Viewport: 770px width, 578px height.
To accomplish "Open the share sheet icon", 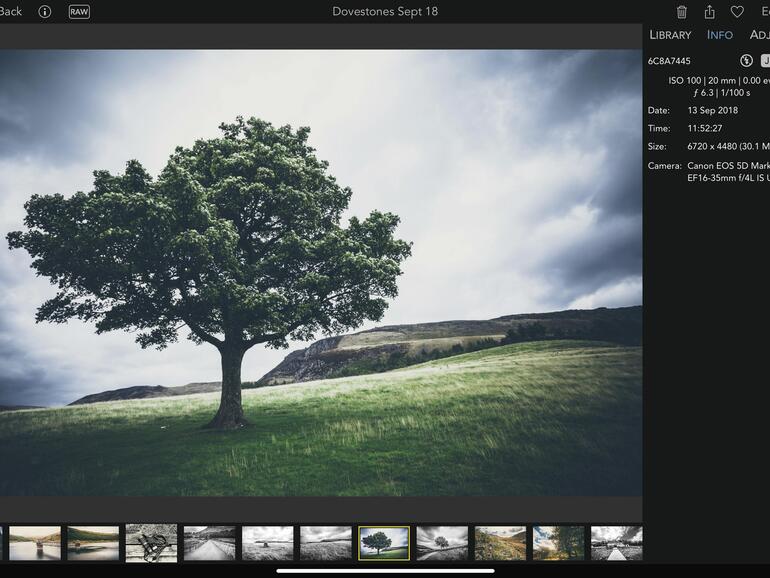I will point(709,12).
